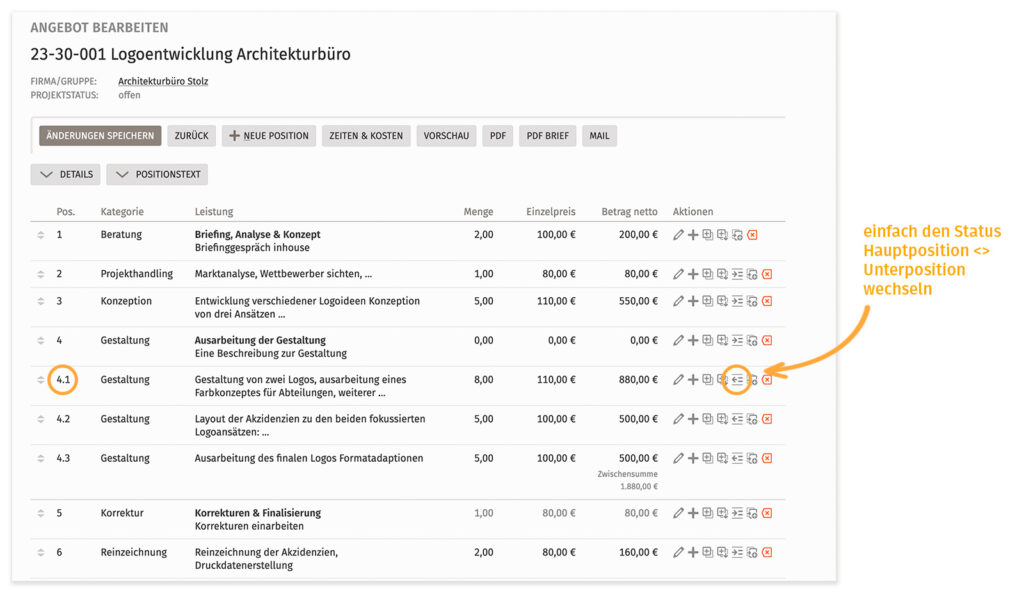Expand the DETAILS section
The image size is (1024, 595).
pyautogui.click(x=65, y=174)
